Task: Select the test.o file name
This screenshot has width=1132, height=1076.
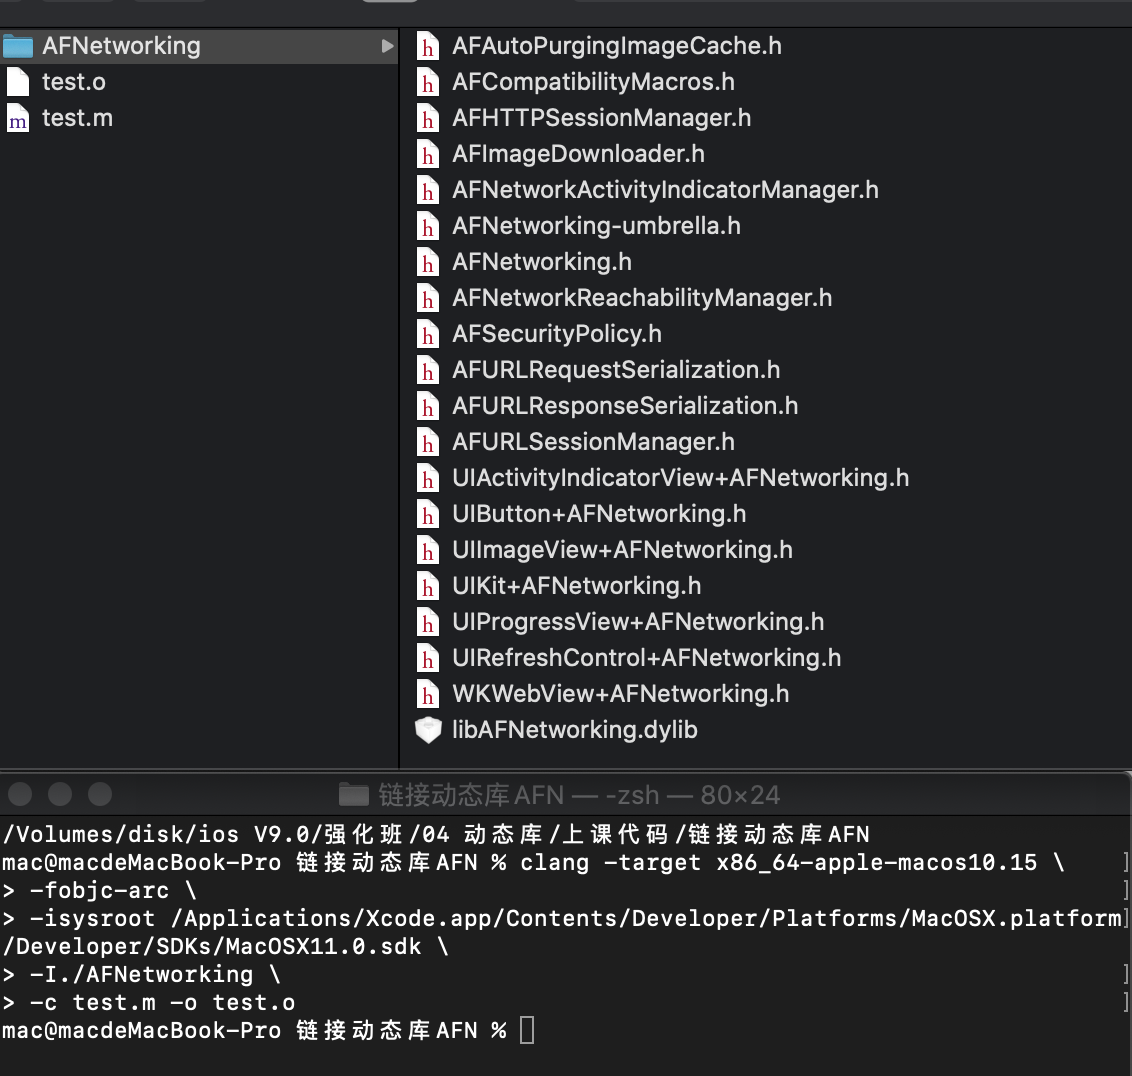Action: click(74, 82)
